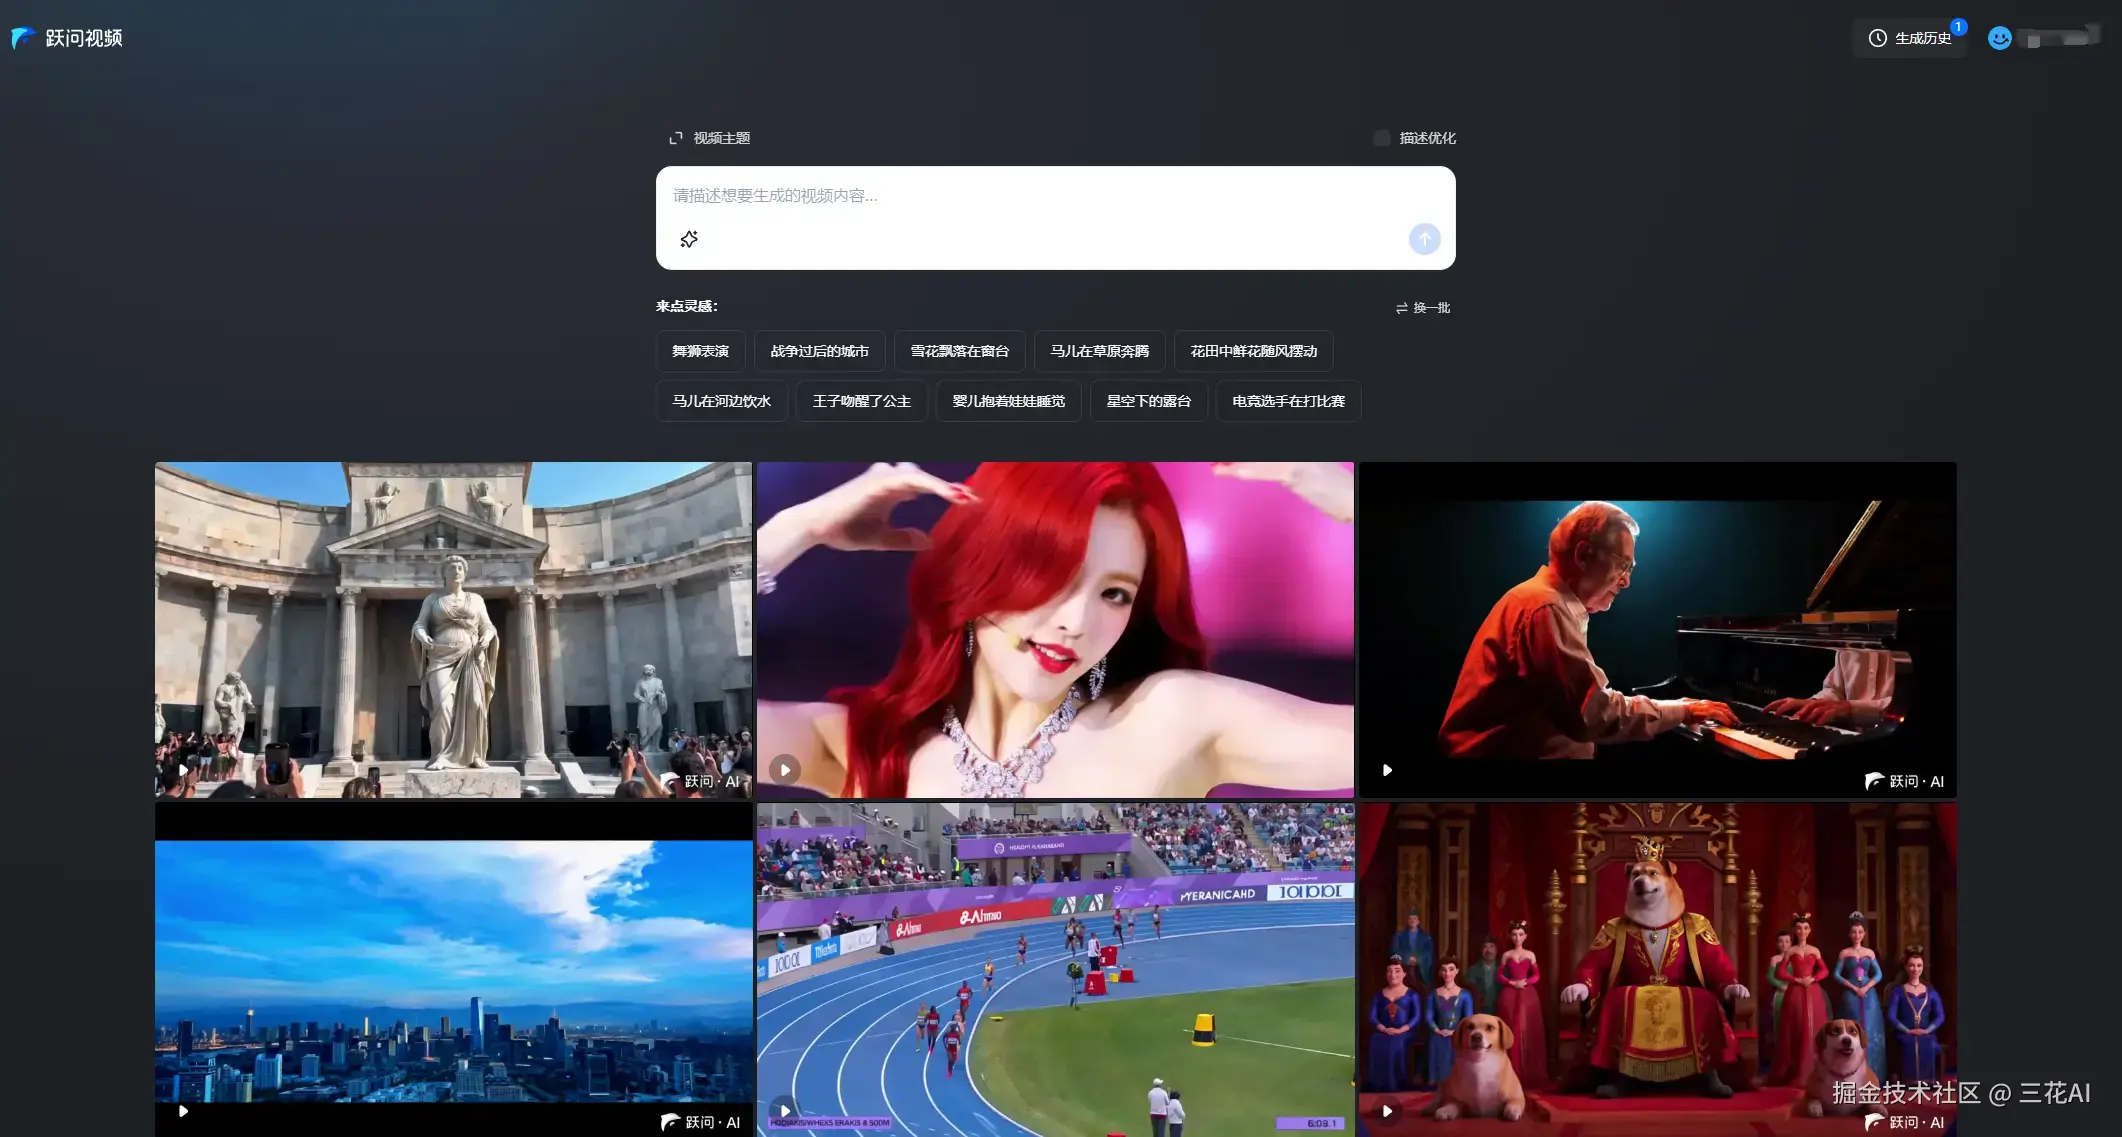This screenshot has height=1137, width=2122.
Task: Open 生成历史 generation history
Action: (x=1909, y=38)
